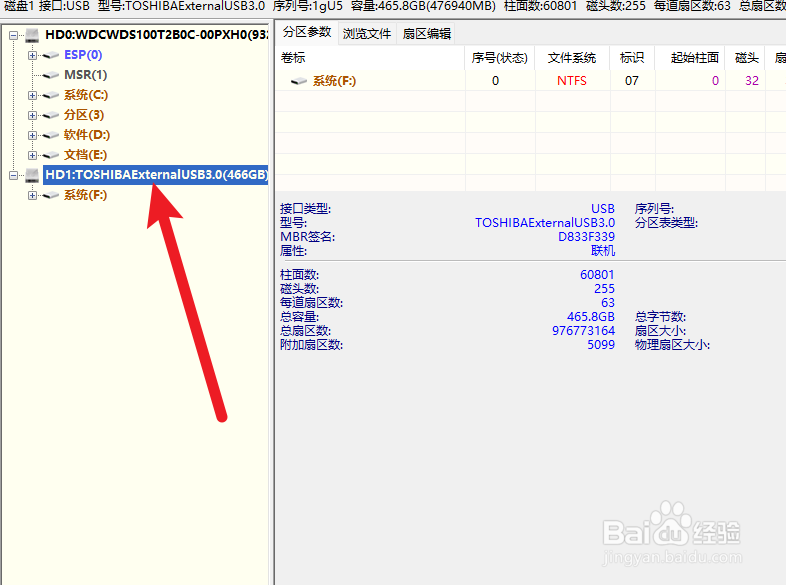This screenshot has width=786, height=585.
Task: Click the 联机 attribute value
Action: click(x=603, y=251)
